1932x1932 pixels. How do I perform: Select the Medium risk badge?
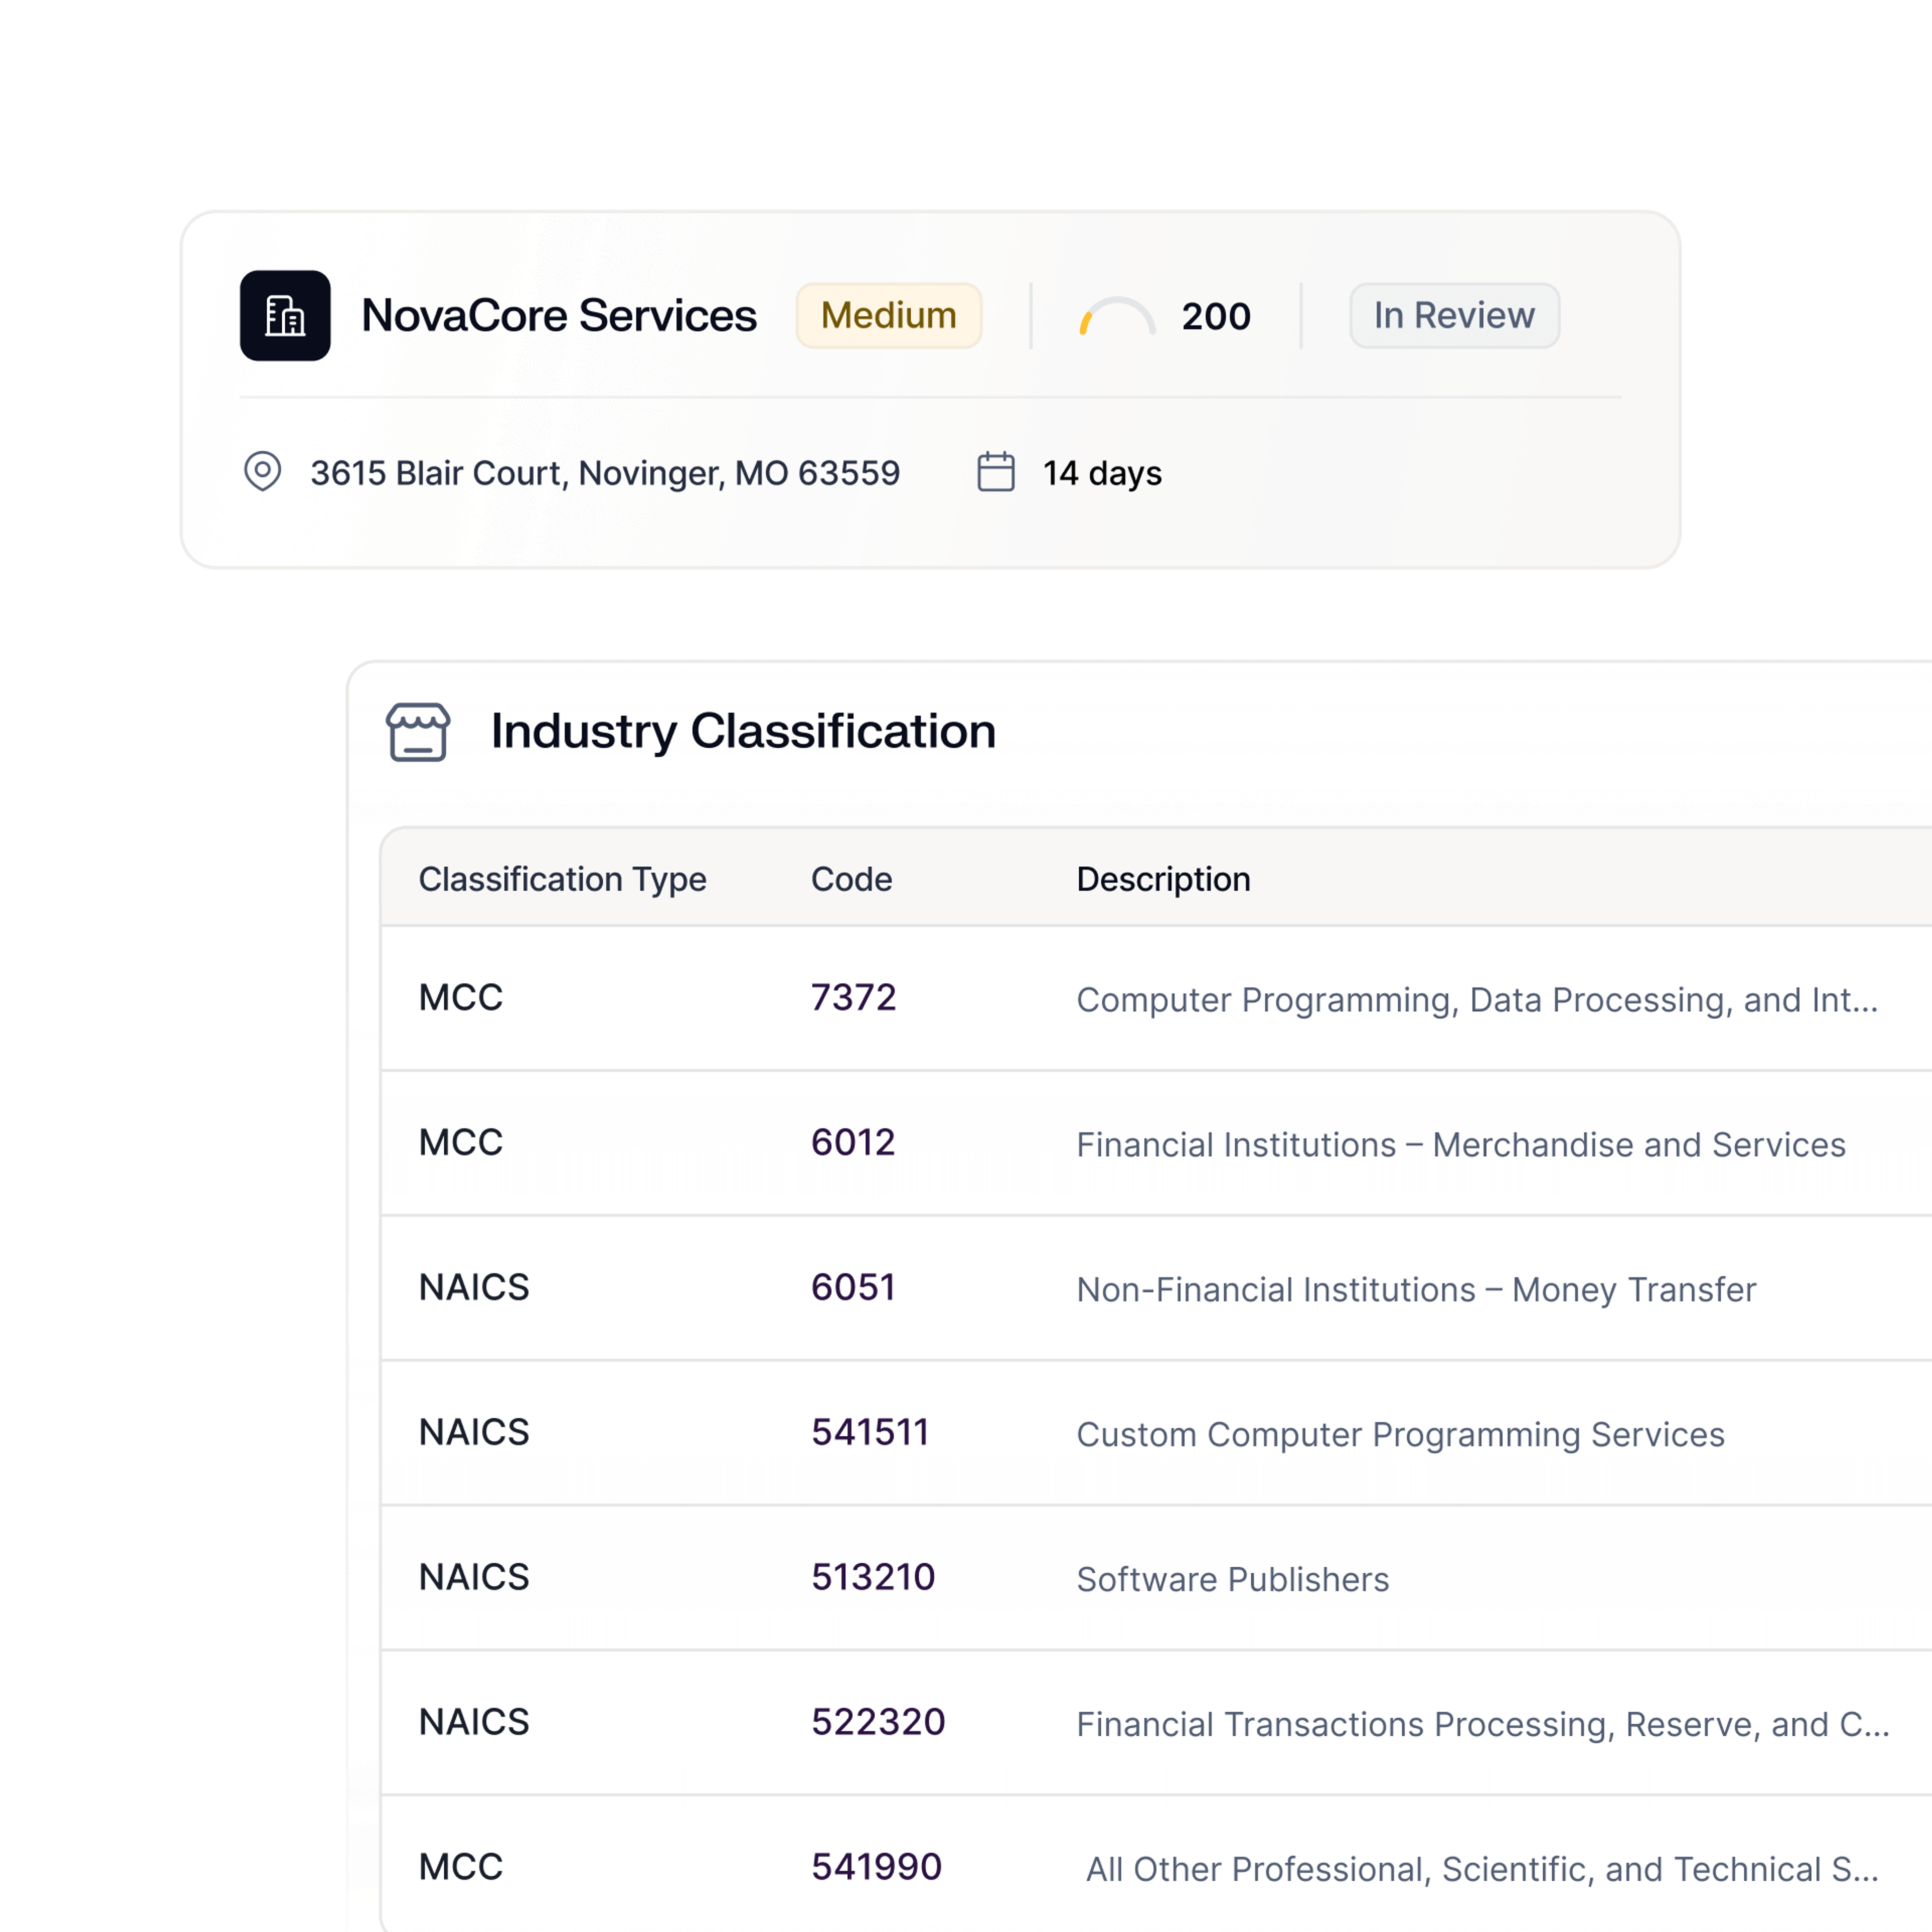[x=888, y=316]
